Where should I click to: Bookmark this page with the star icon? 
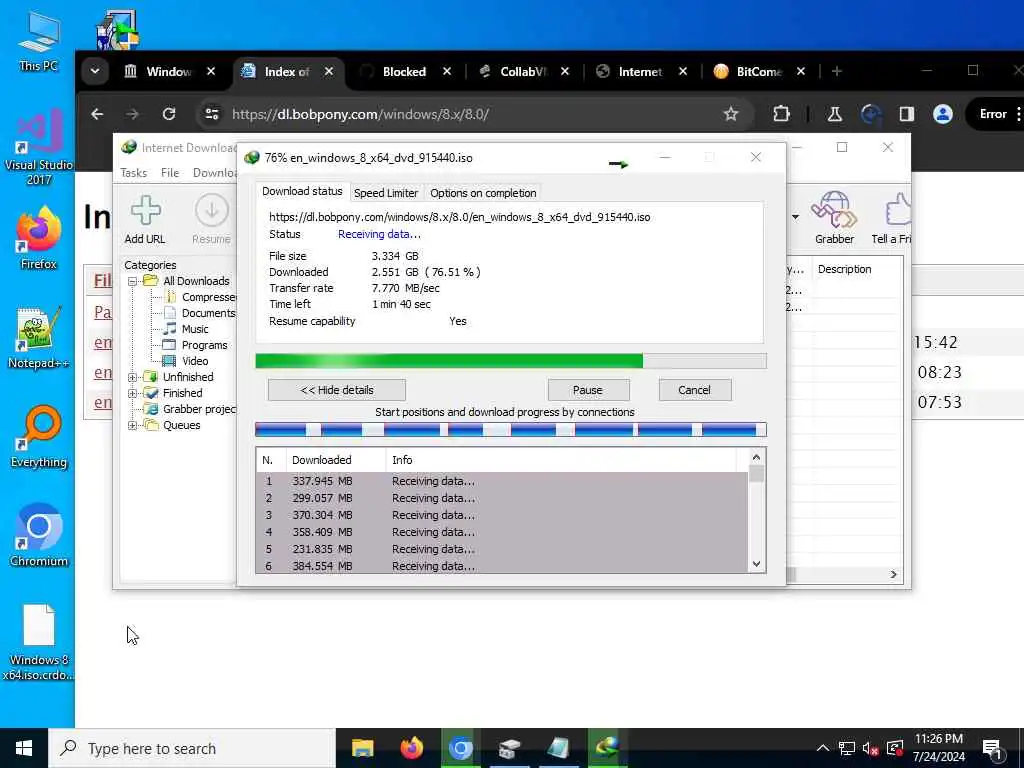click(x=731, y=114)
